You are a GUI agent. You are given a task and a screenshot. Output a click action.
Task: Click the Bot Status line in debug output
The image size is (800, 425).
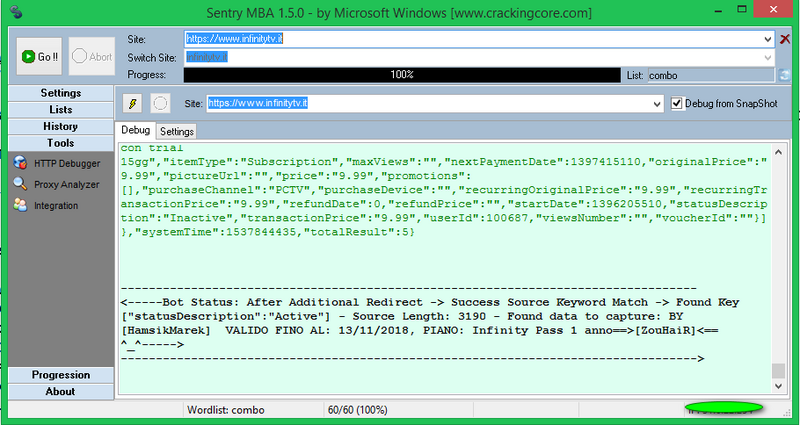click(430, 303)
